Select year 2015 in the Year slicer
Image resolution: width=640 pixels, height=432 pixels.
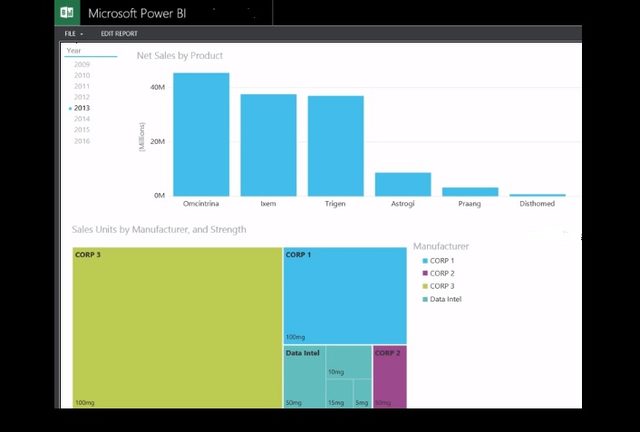[x=82, y=130]
